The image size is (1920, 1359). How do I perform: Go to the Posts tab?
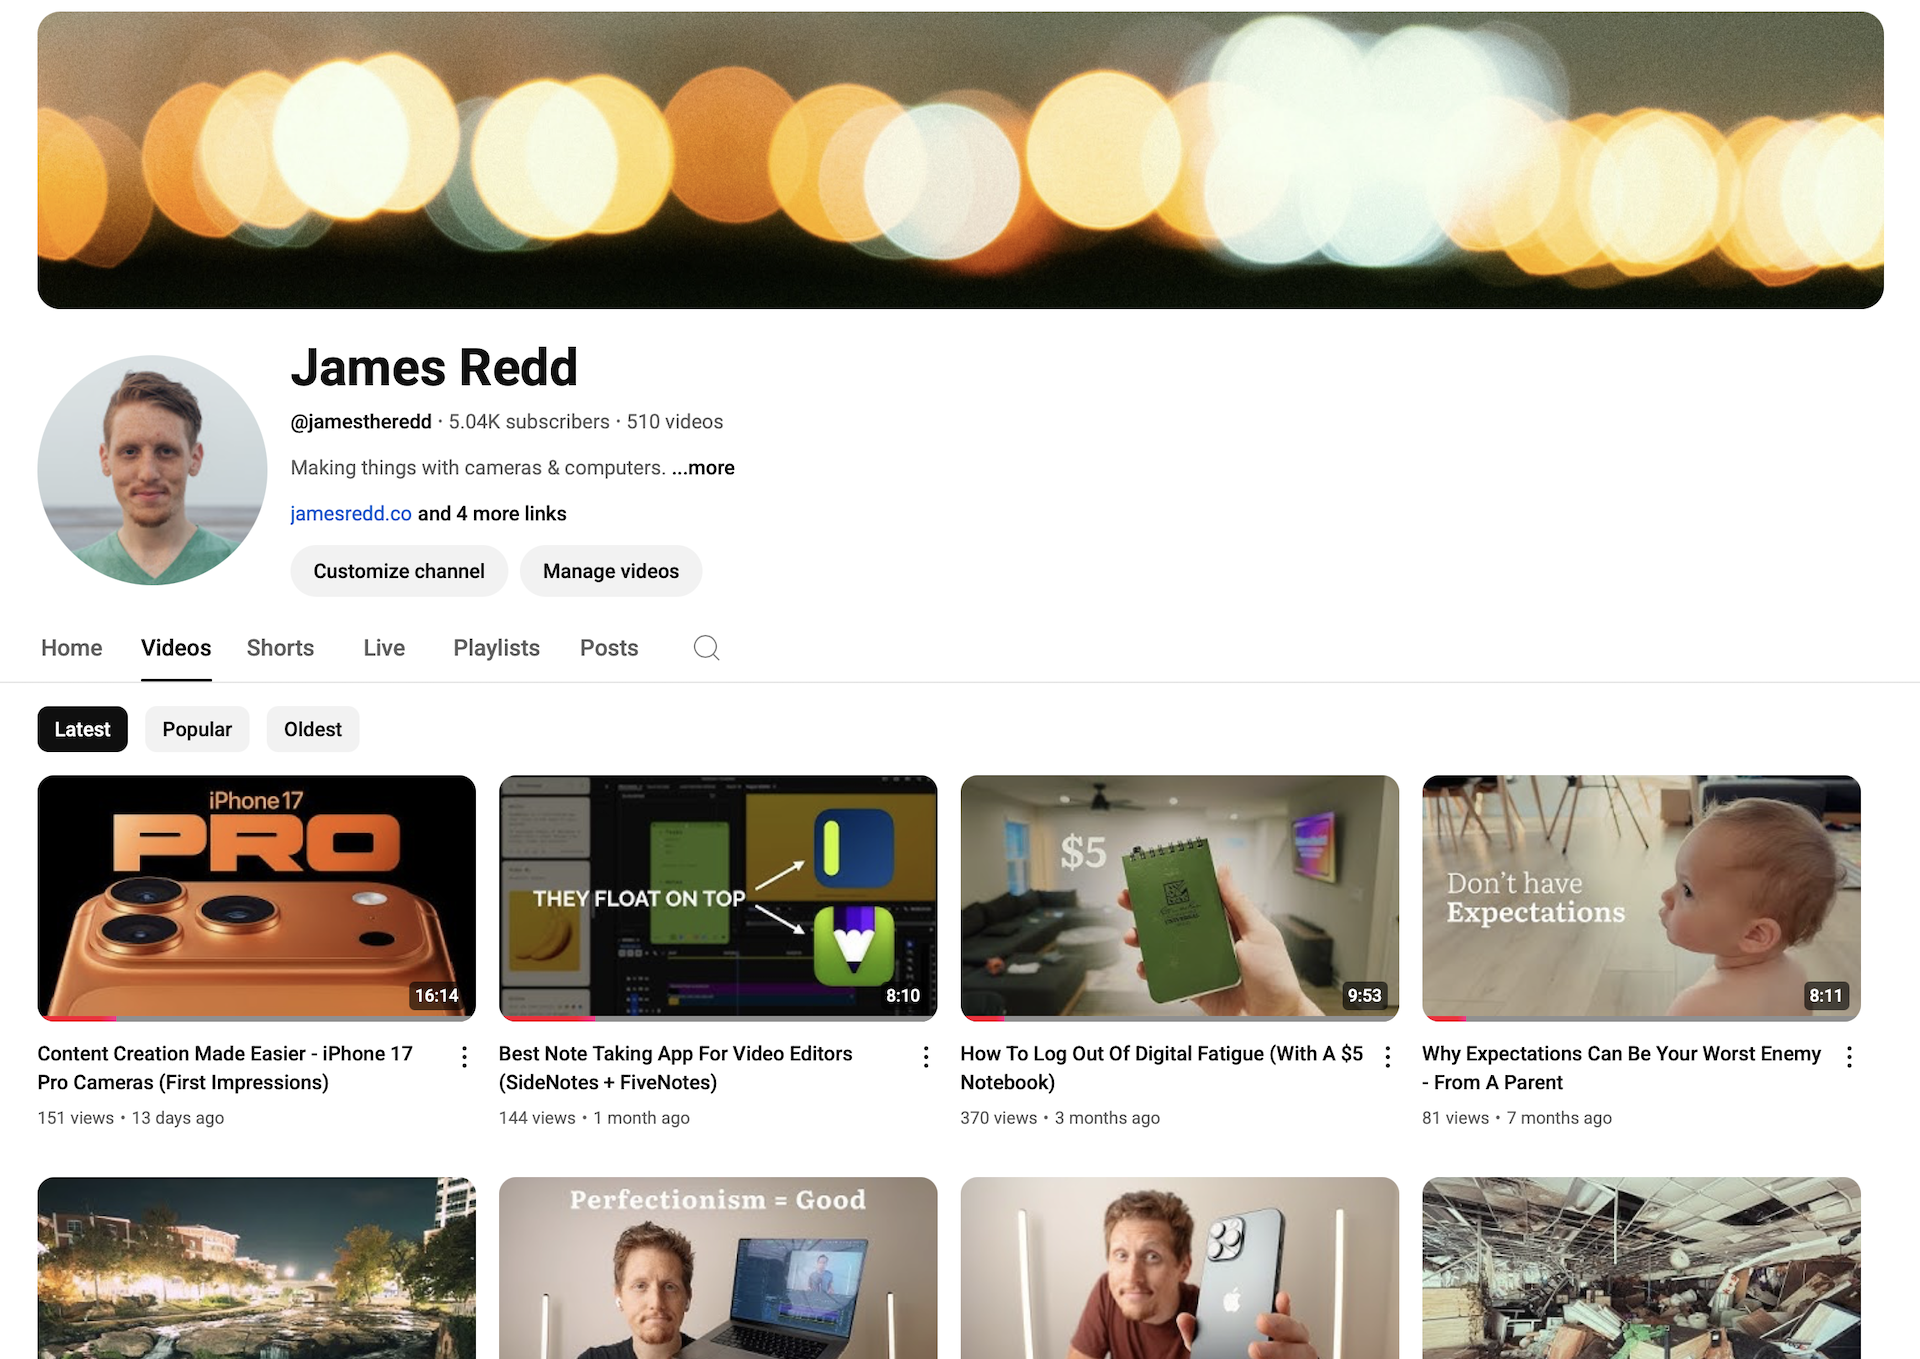pyautogui.click(x=608, y=648)
